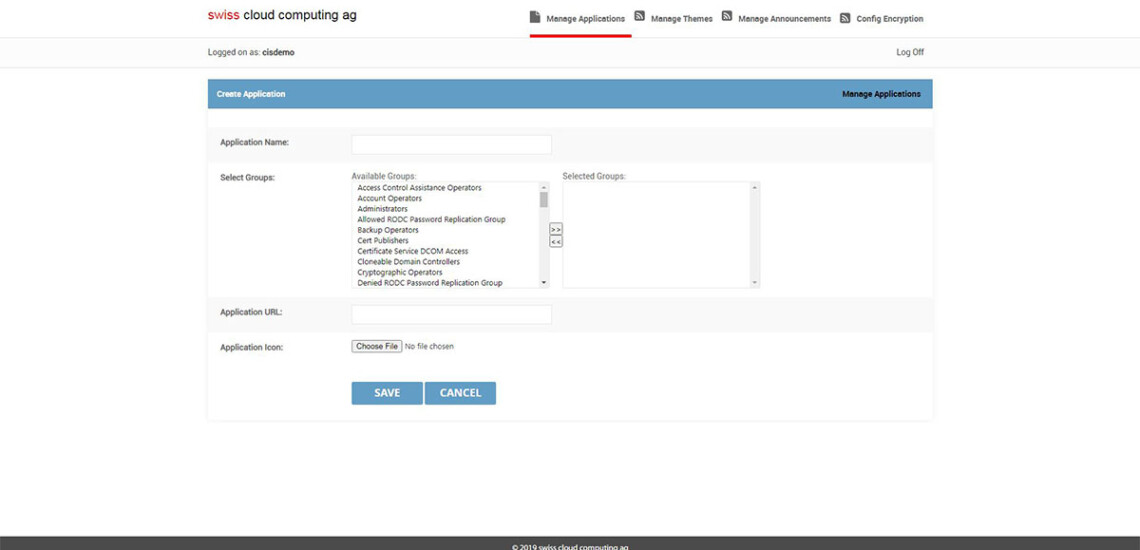Viewport: 1140px width, 550px height.
Task: Click Available Groups scrollbar down arrow
Action: pyautogui.click(x=544, y=282)
